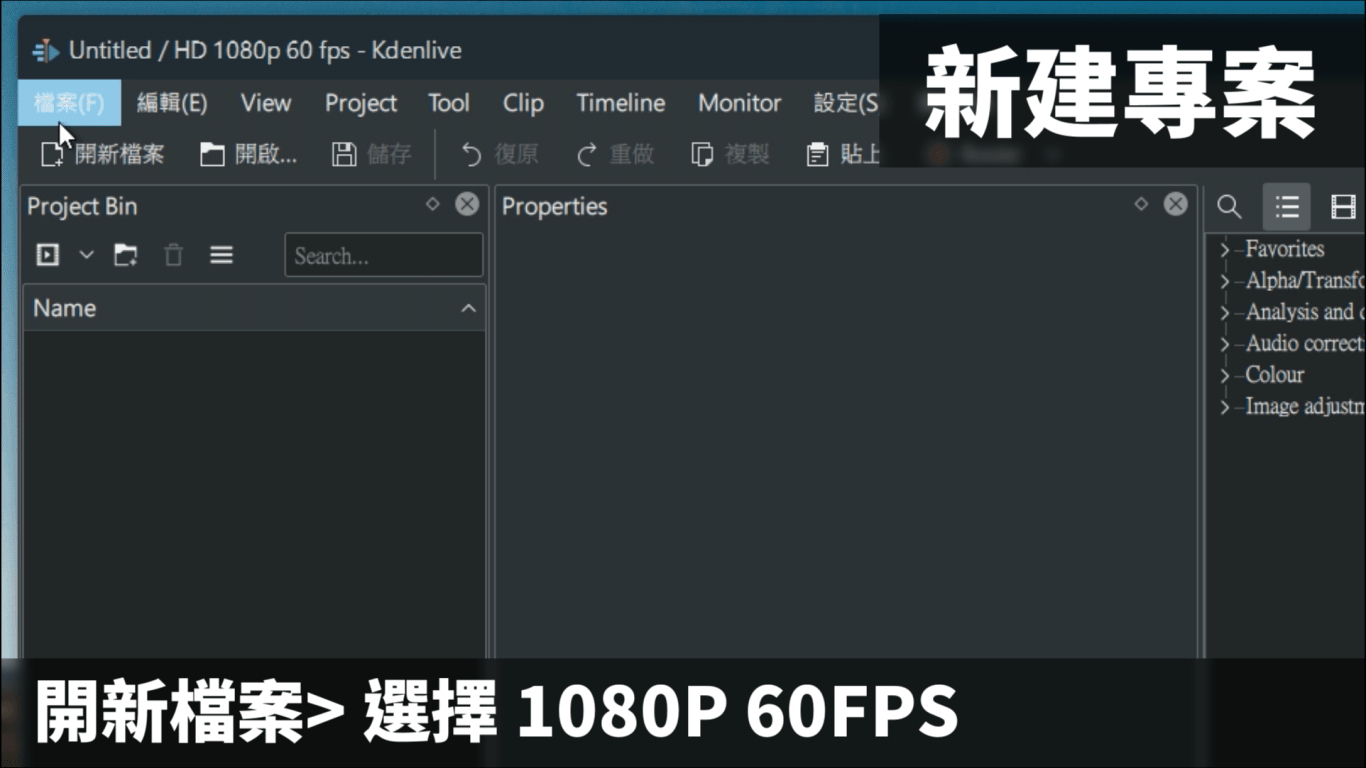Open the 編輯(E) menu
Screen dimensions: 1366x768
click(x=172, y=103)
